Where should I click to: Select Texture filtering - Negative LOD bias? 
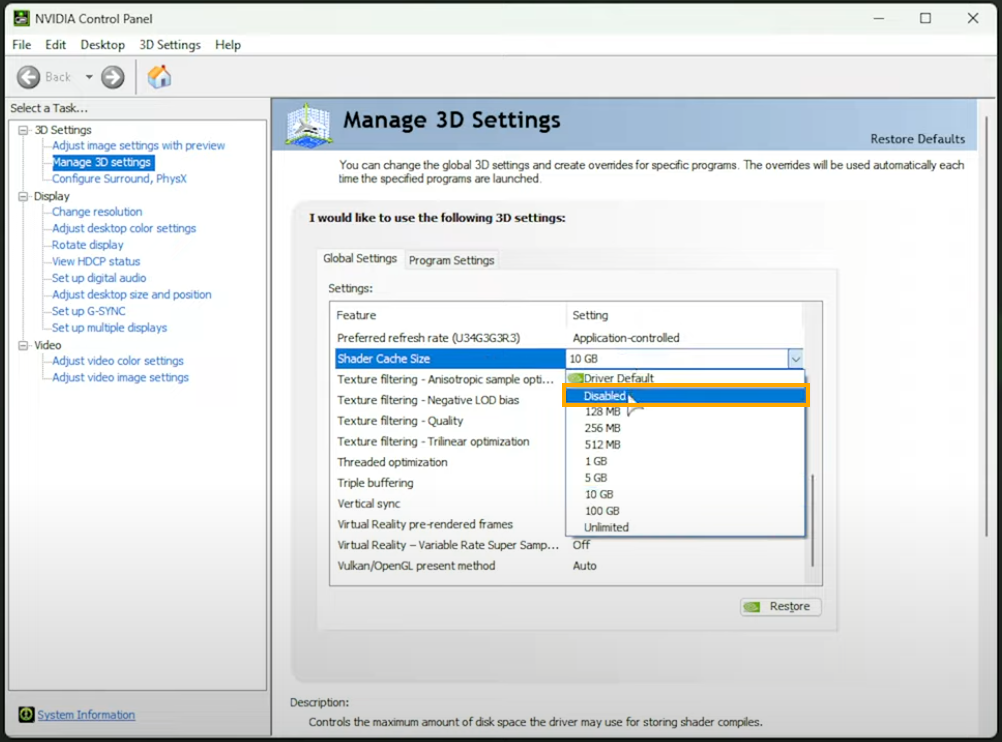pos(450,400)
